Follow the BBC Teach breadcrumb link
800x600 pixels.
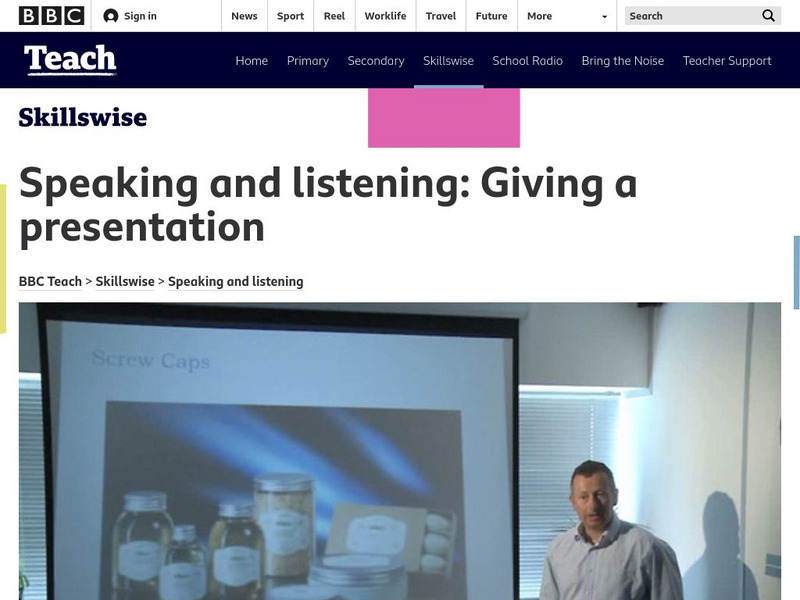[x=50, y=282]
